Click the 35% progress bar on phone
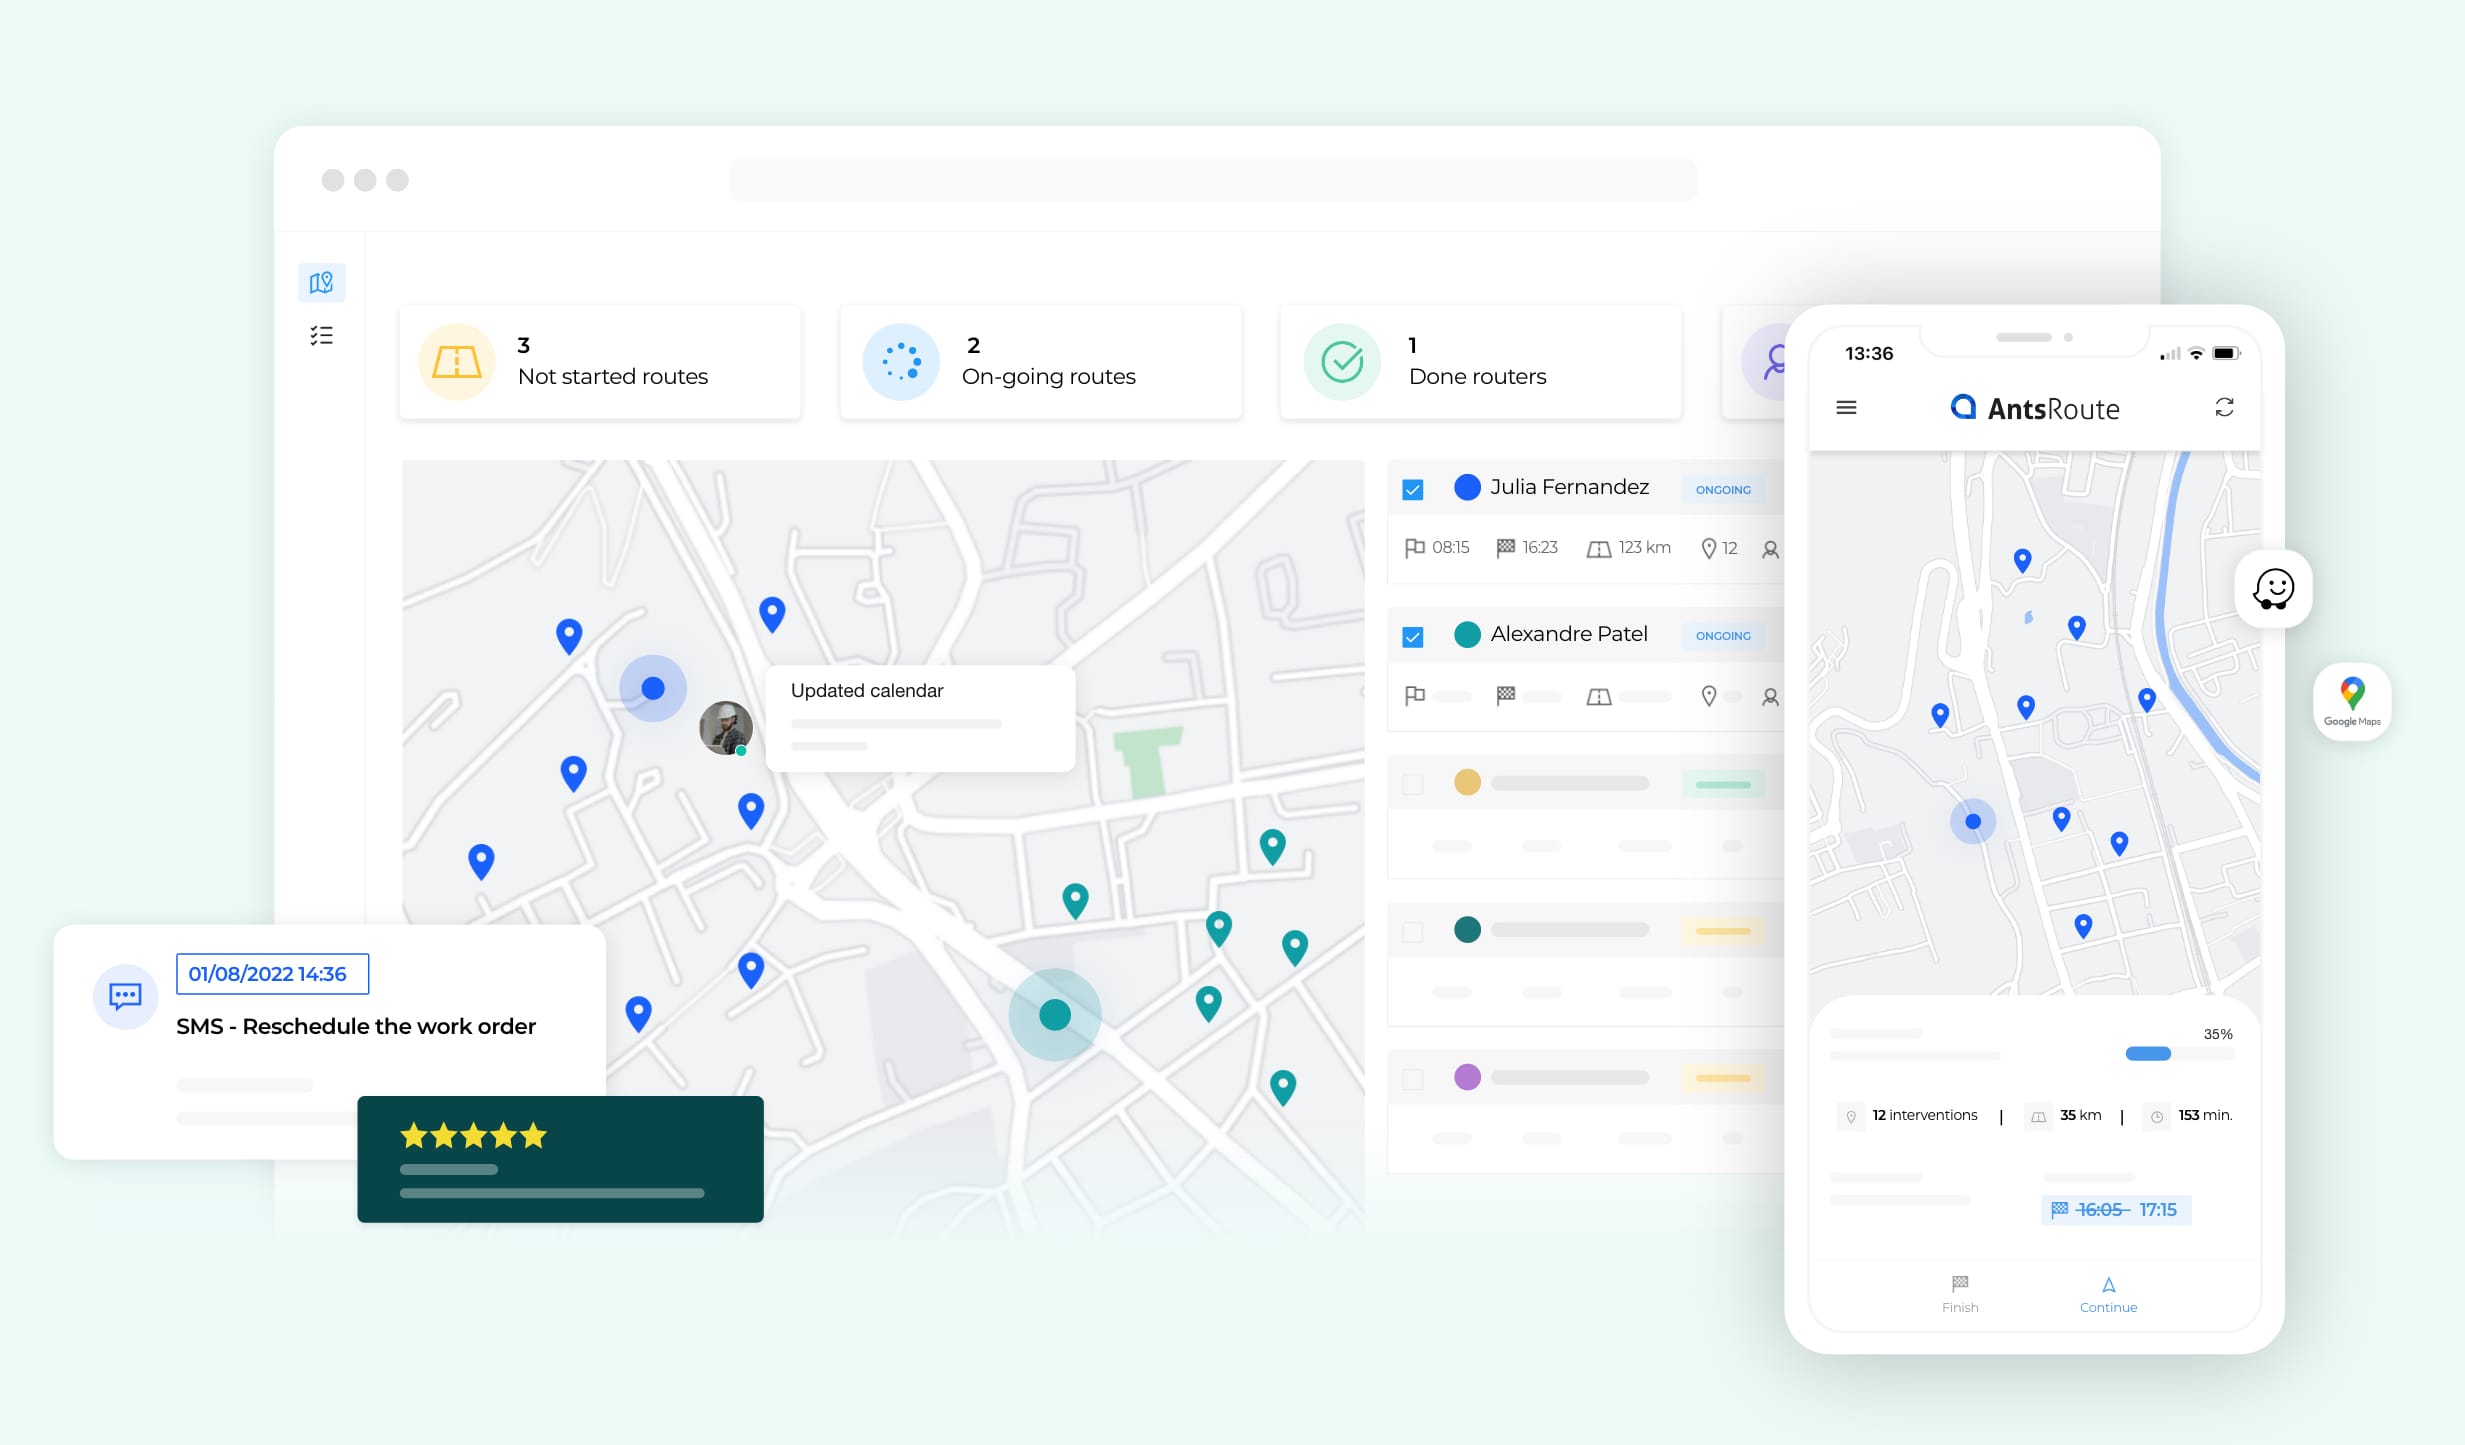 (2179, 1054)
